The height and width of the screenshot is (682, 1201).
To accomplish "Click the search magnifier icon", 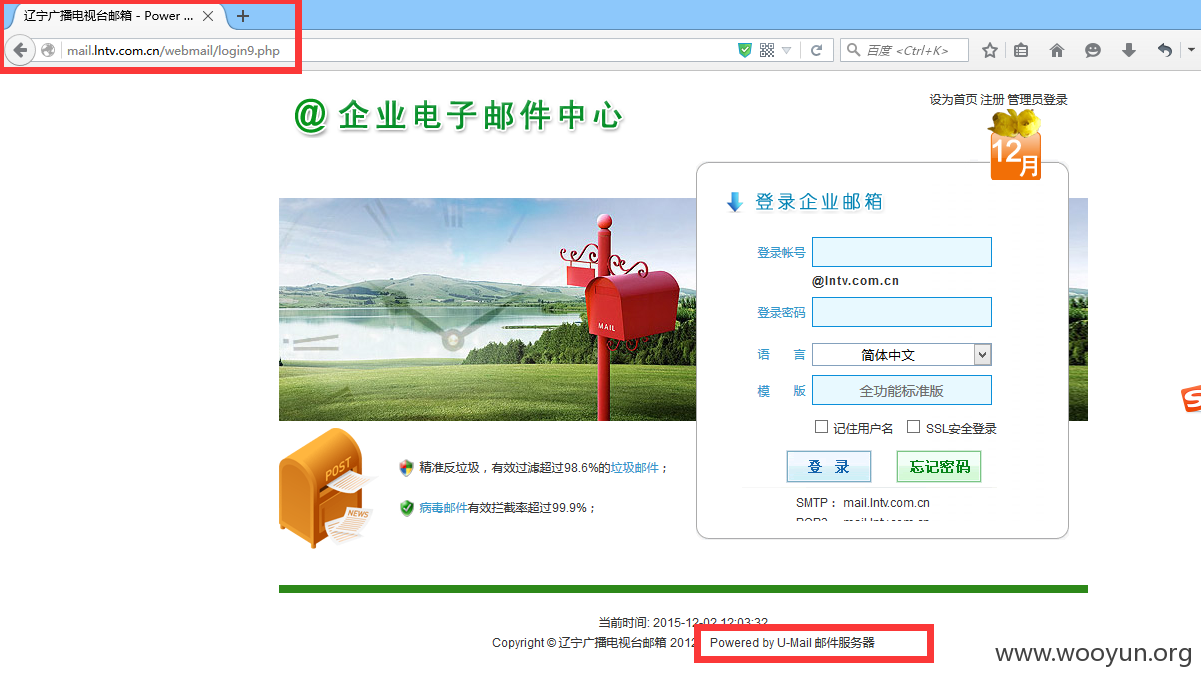I will coord(854,50).
